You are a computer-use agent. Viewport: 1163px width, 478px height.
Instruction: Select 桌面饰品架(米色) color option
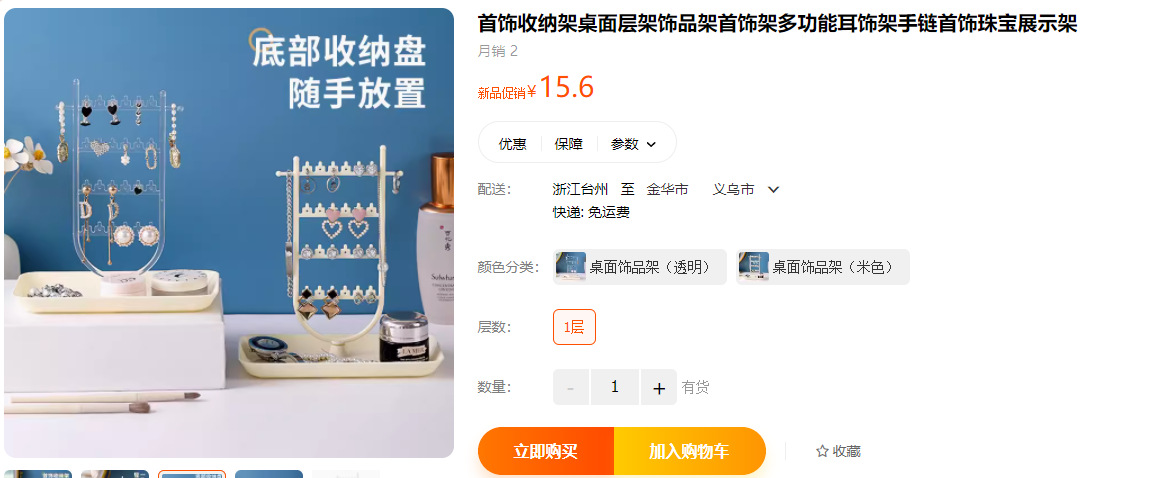click(x=823, y=266)
